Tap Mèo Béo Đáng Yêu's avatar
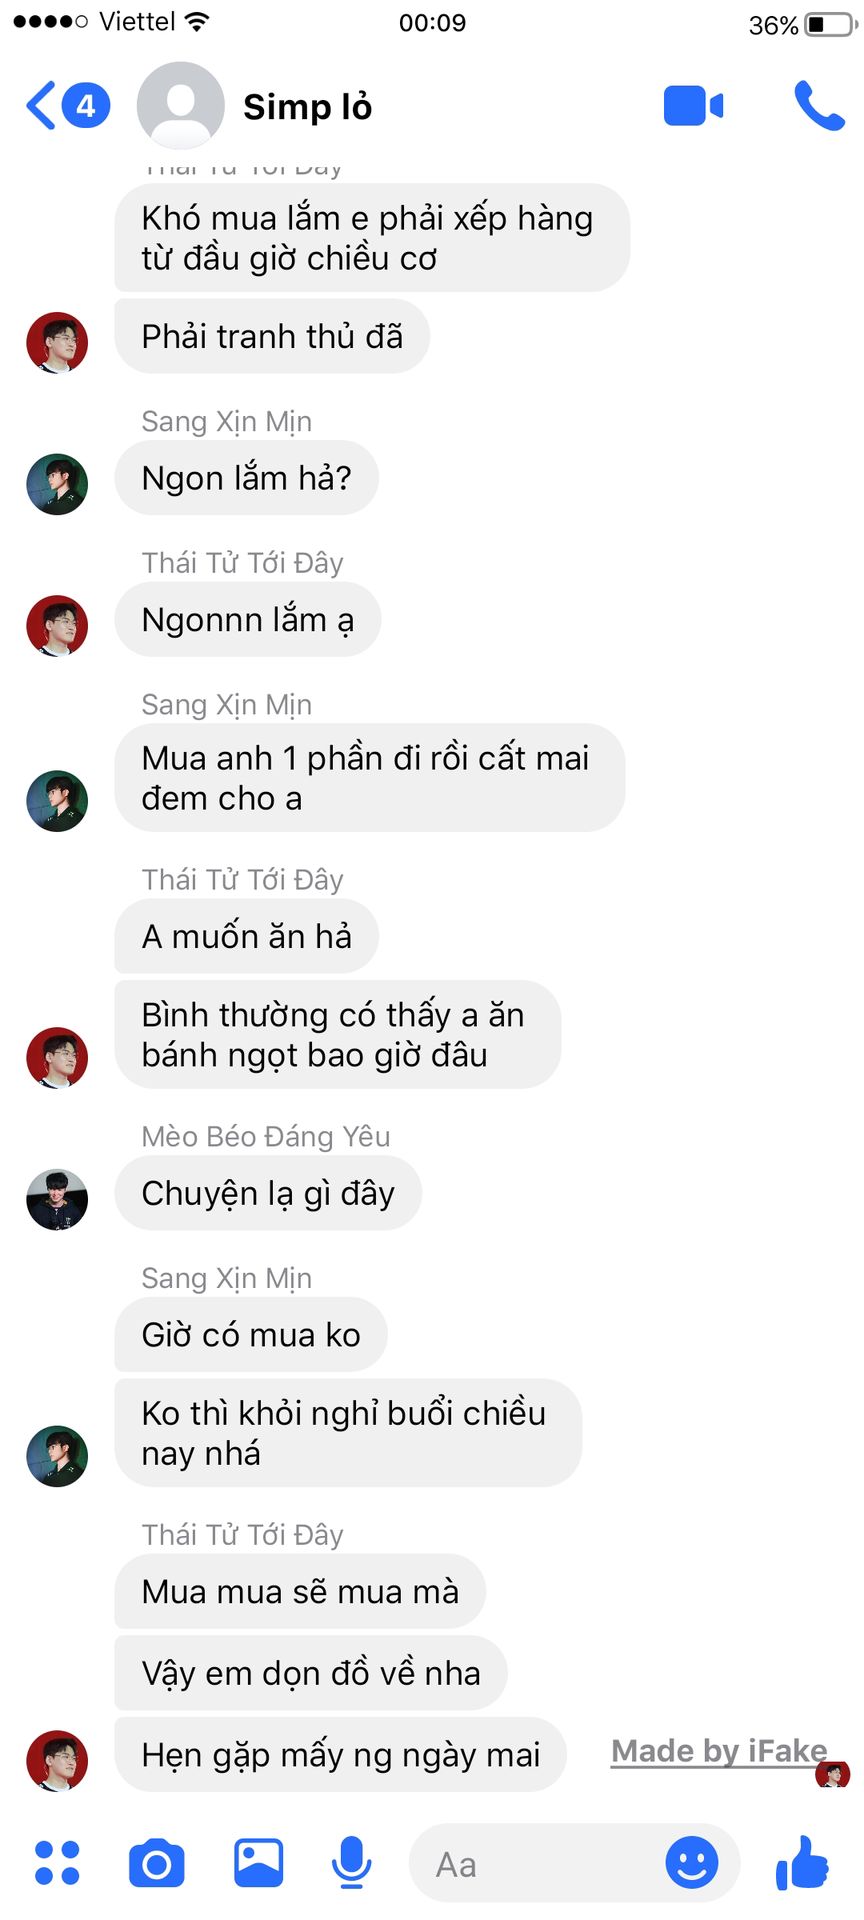Screen dimensions: 864x1920 pyautogui.click(x=57, y=1199)
